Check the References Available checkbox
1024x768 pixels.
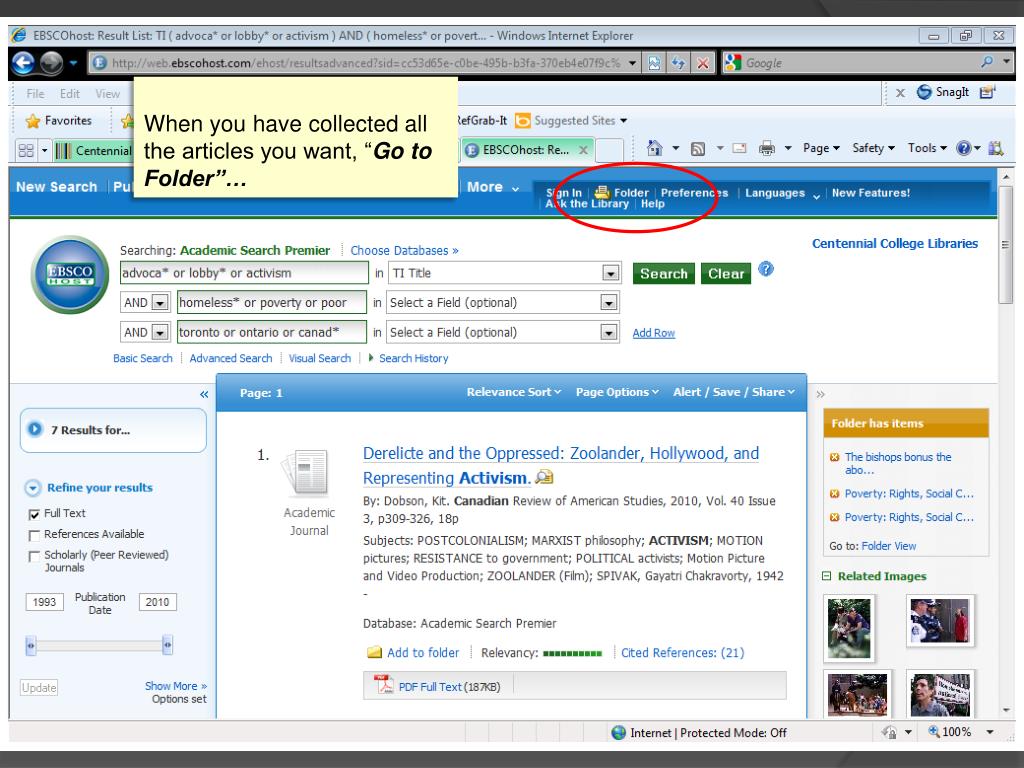(35, 536)
